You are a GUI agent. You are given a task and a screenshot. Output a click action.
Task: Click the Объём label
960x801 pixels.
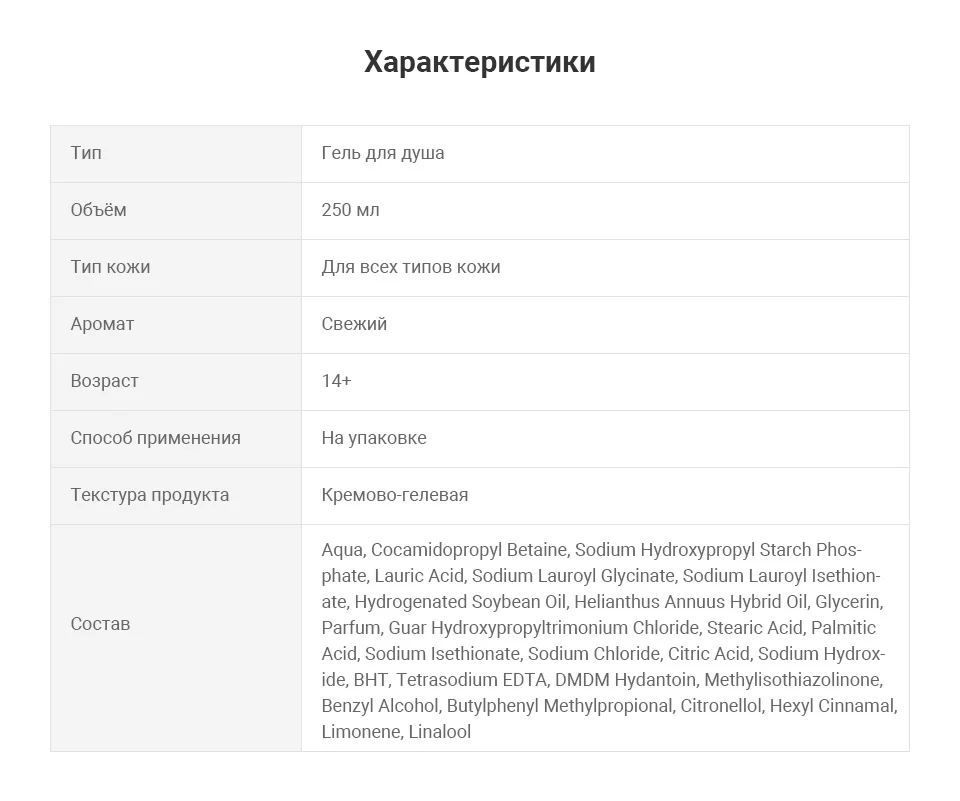98,210
